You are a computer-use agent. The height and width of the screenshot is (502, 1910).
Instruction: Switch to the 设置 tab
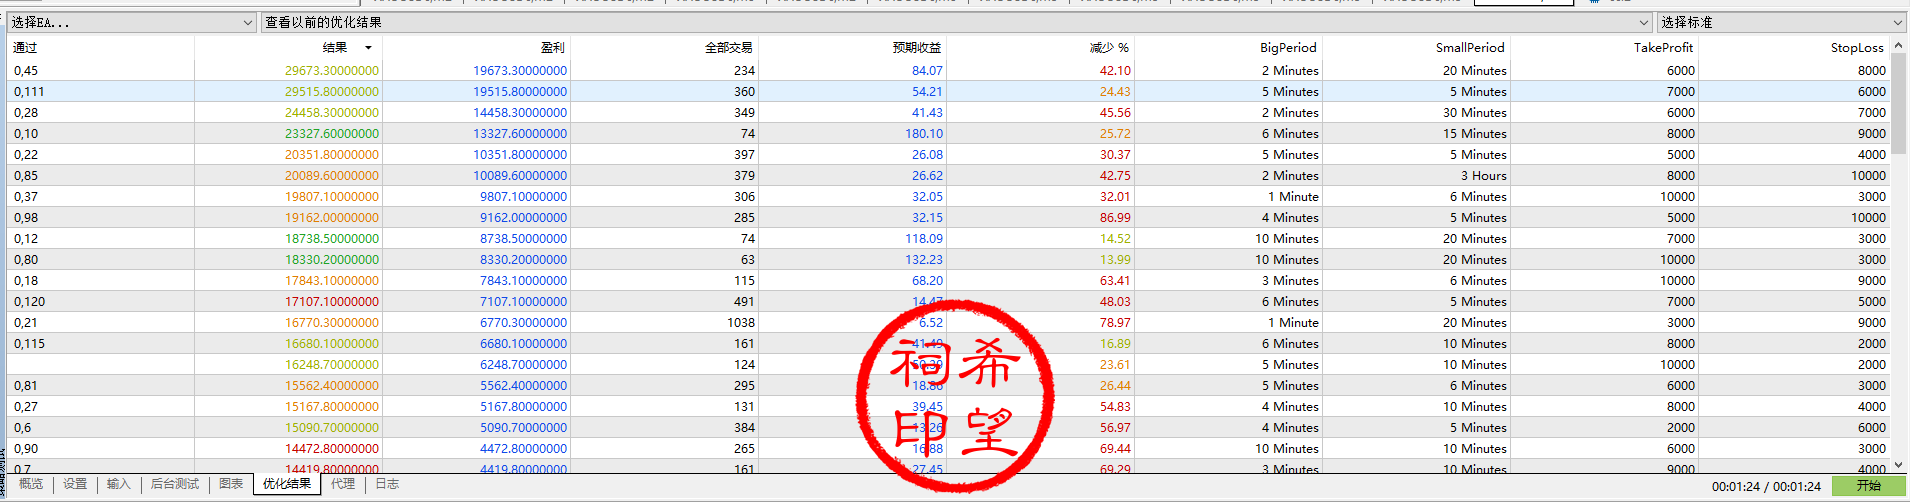tap(75, 484)
